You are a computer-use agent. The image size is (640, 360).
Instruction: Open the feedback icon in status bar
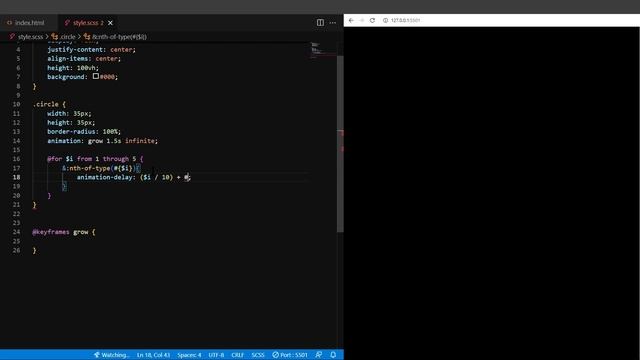[319, 355]
